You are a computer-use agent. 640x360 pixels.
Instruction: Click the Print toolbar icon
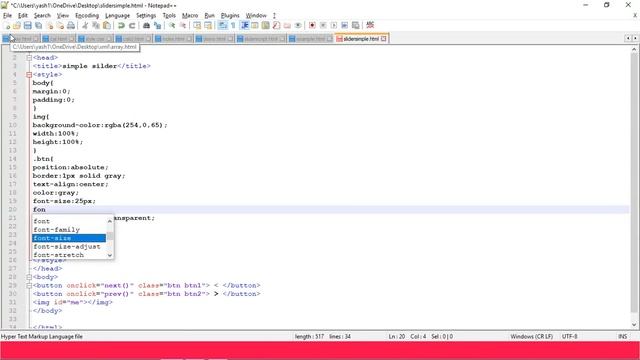[71, 25]
